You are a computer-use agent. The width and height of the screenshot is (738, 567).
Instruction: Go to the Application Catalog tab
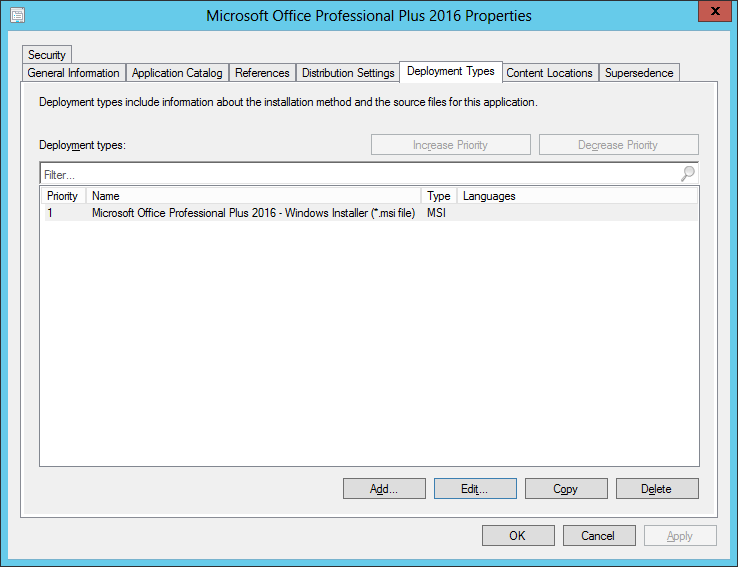point(177,73)
